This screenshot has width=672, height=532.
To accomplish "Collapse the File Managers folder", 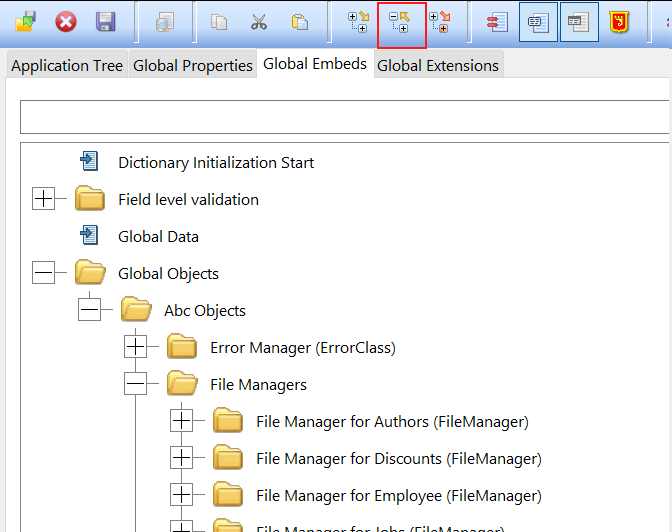I will click(135, 384).
